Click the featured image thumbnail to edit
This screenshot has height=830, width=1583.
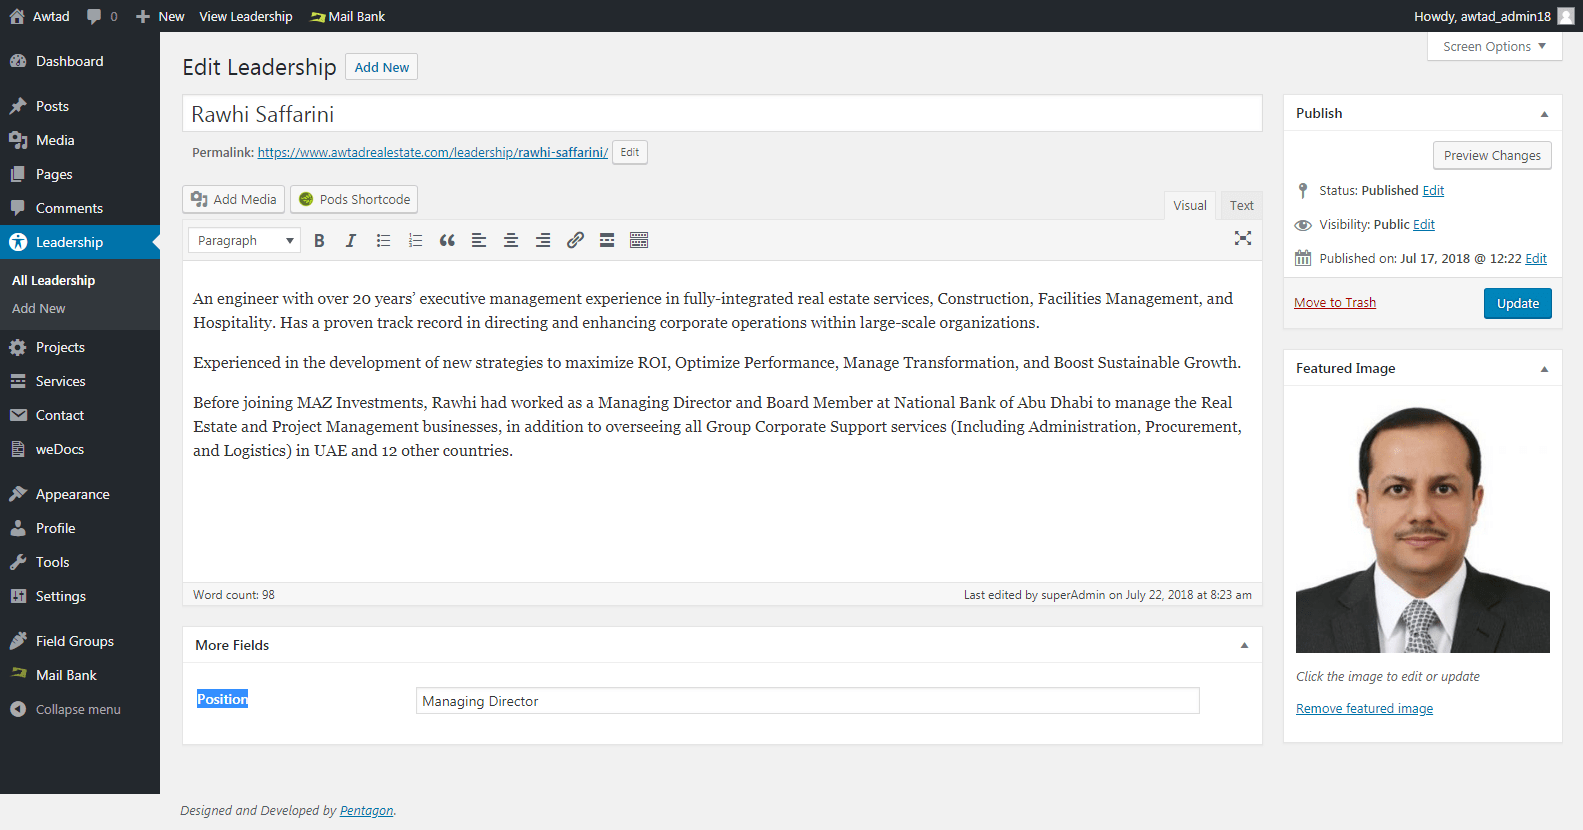1423,525
